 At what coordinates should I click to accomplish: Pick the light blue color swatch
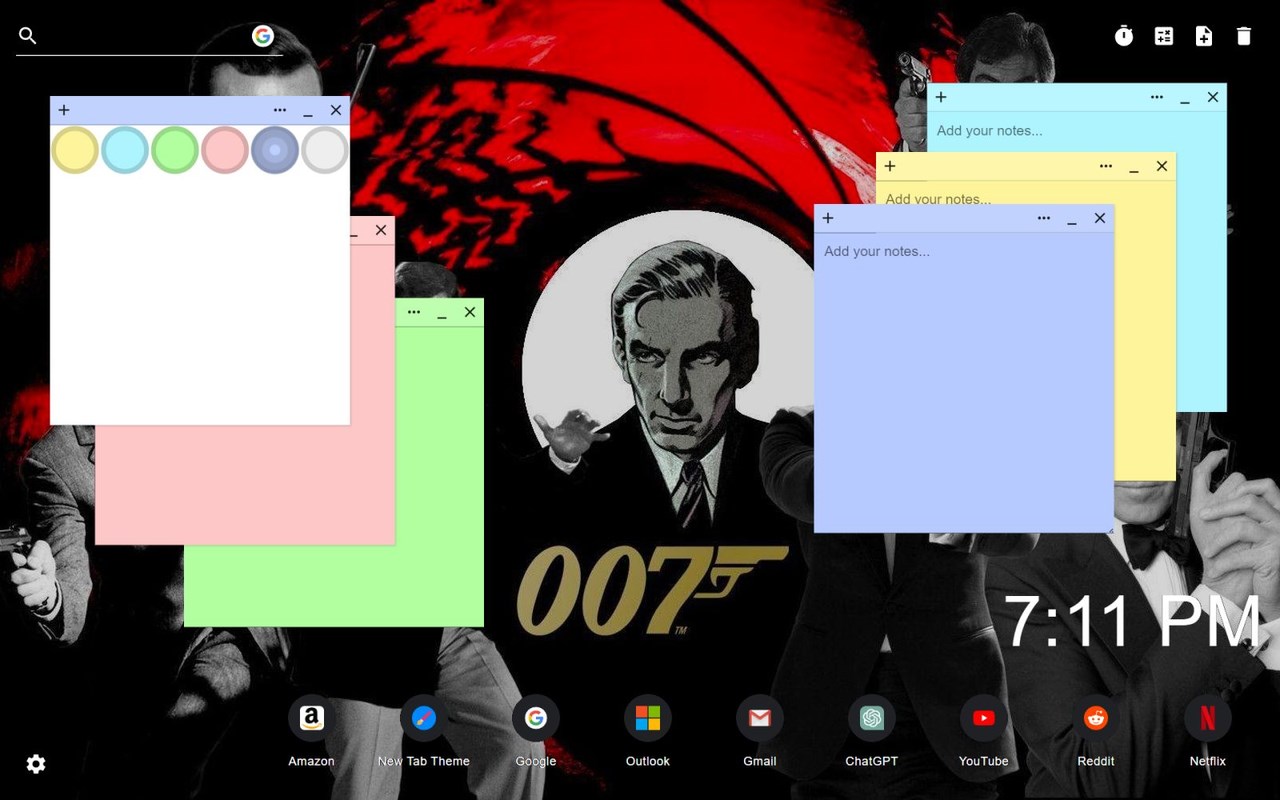pyautogui.click(x=125, y=150)
